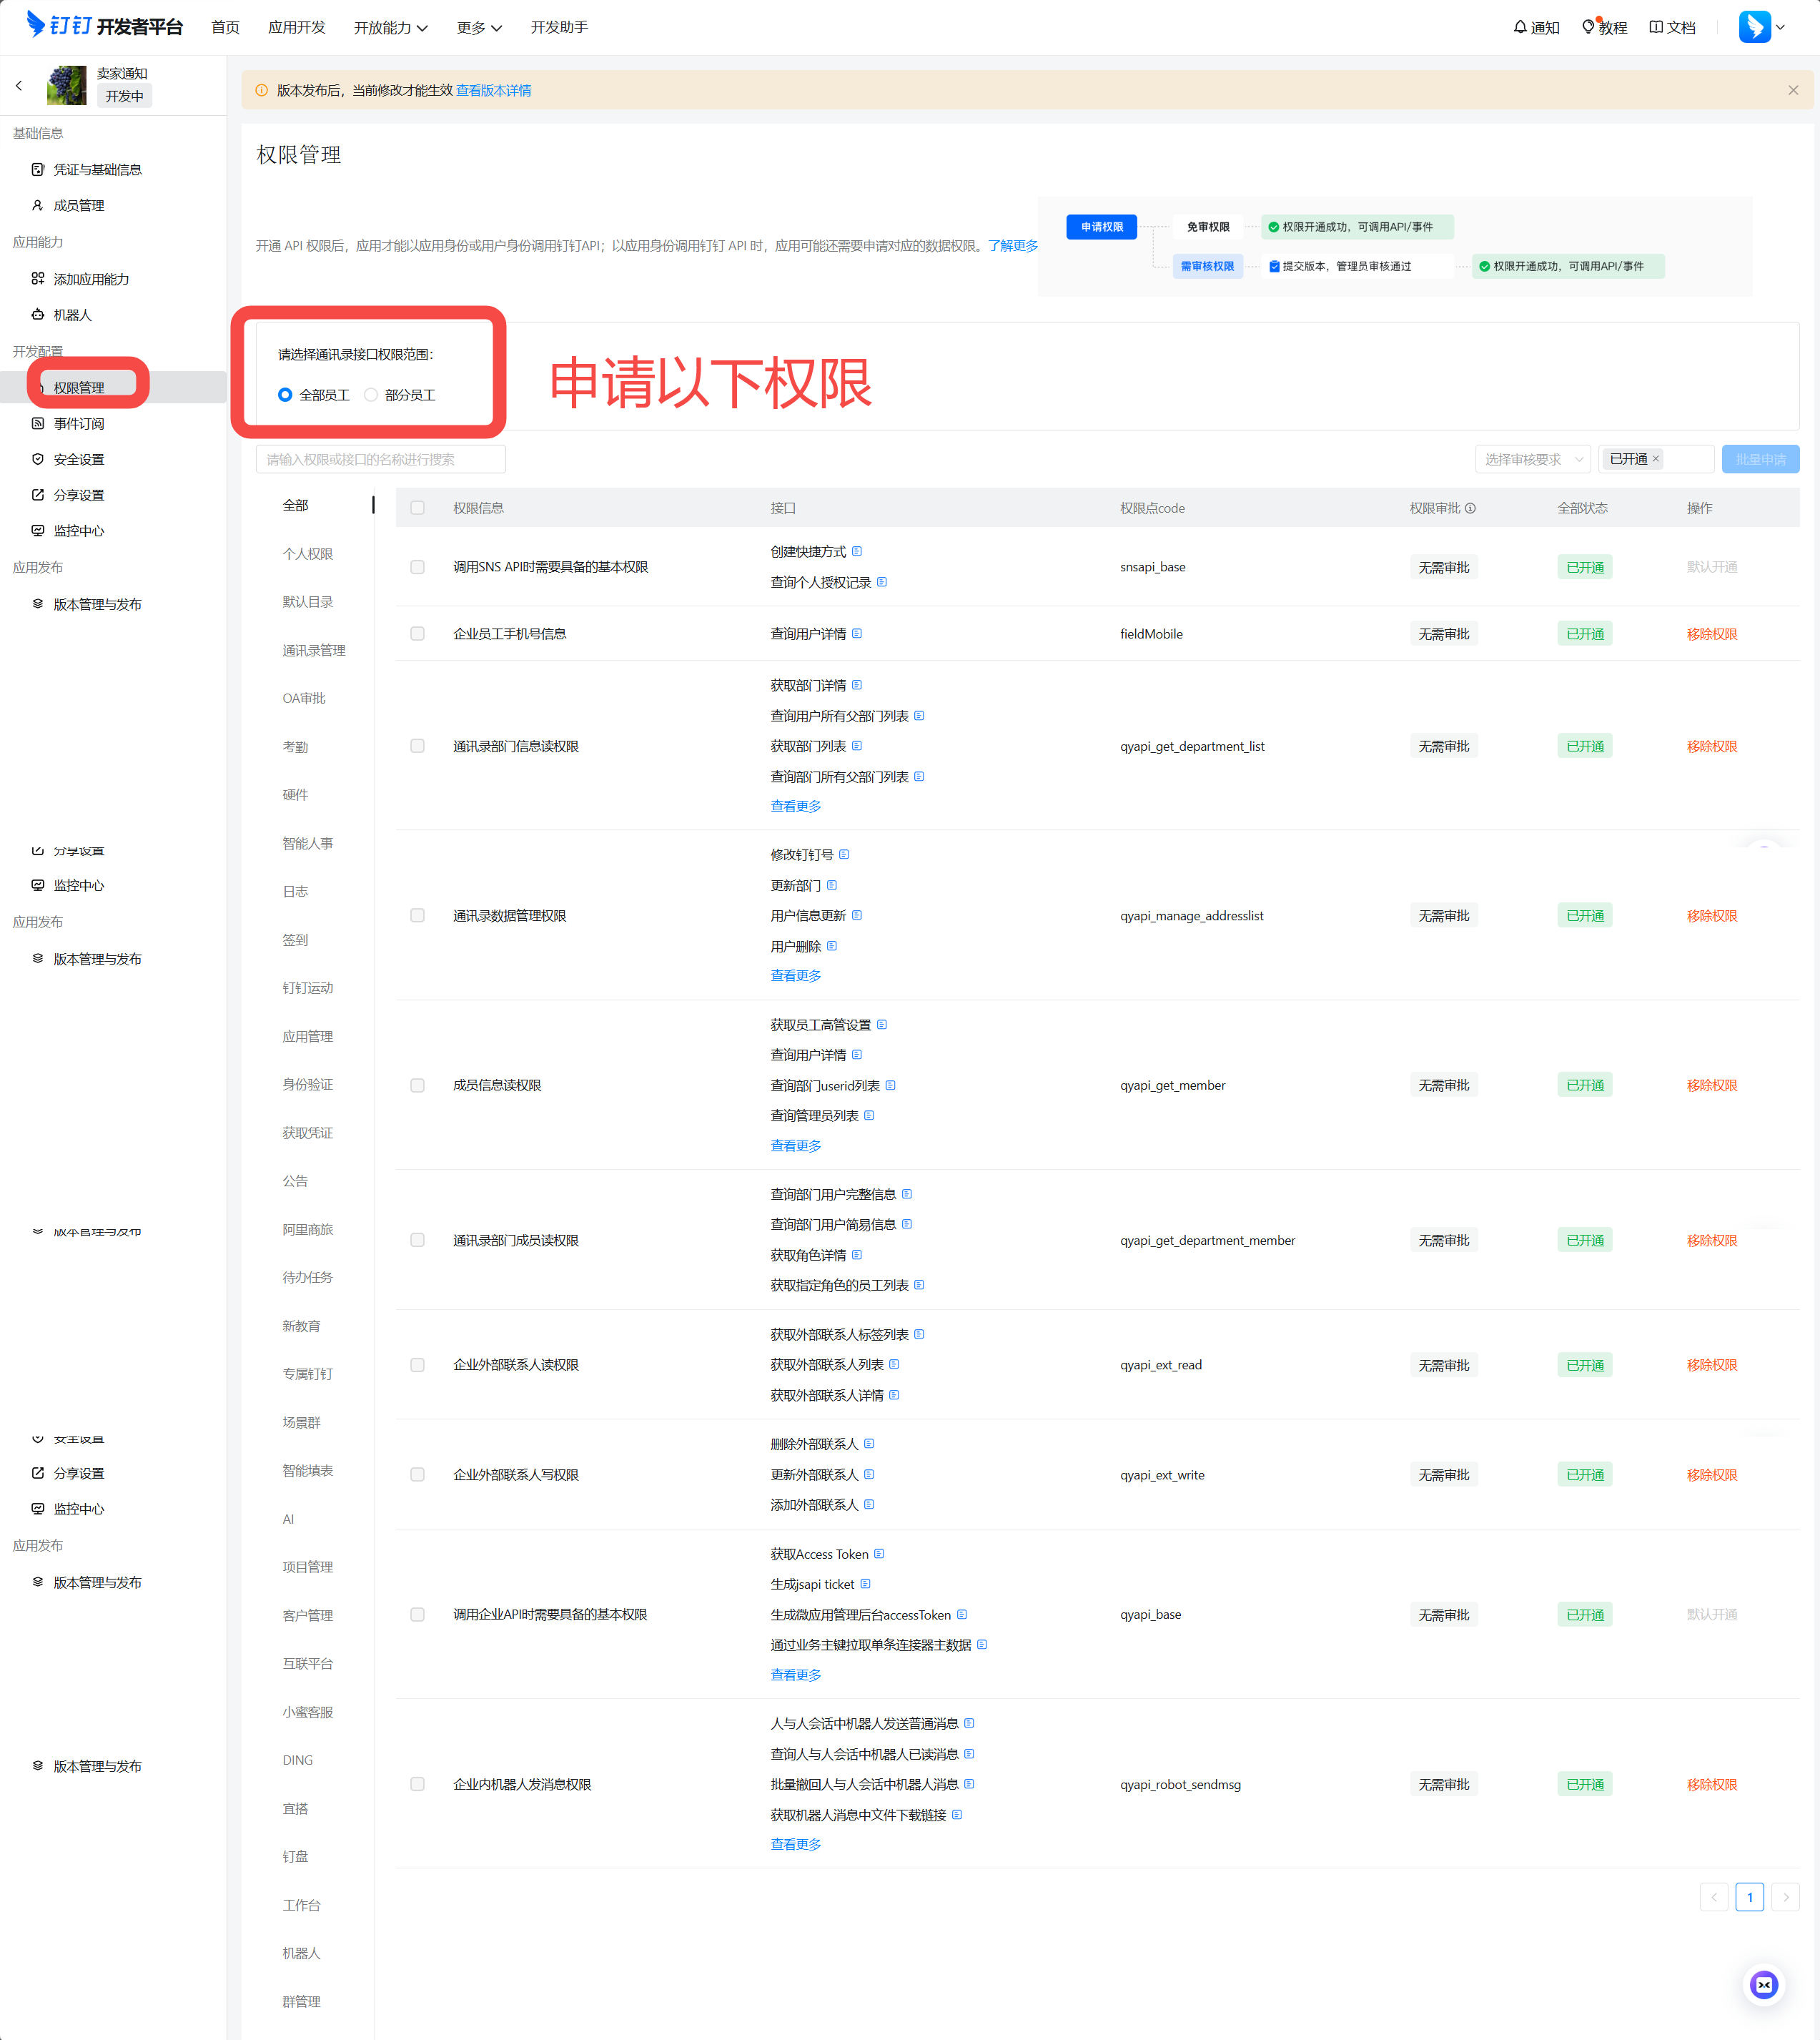Click doc icon beside 获取员工高管设置

coord(882,1024)
